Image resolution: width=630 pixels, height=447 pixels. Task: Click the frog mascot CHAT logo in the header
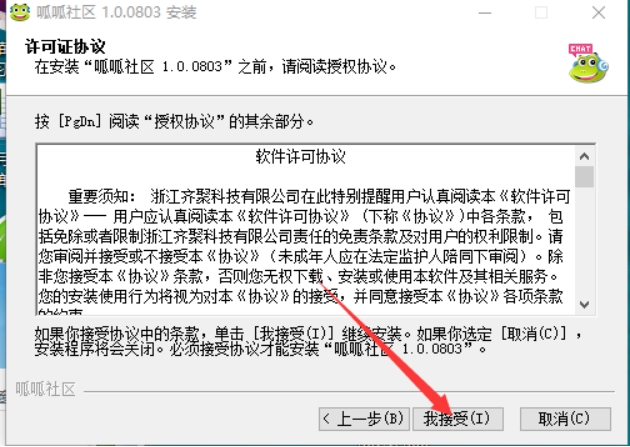coord(588,63)
